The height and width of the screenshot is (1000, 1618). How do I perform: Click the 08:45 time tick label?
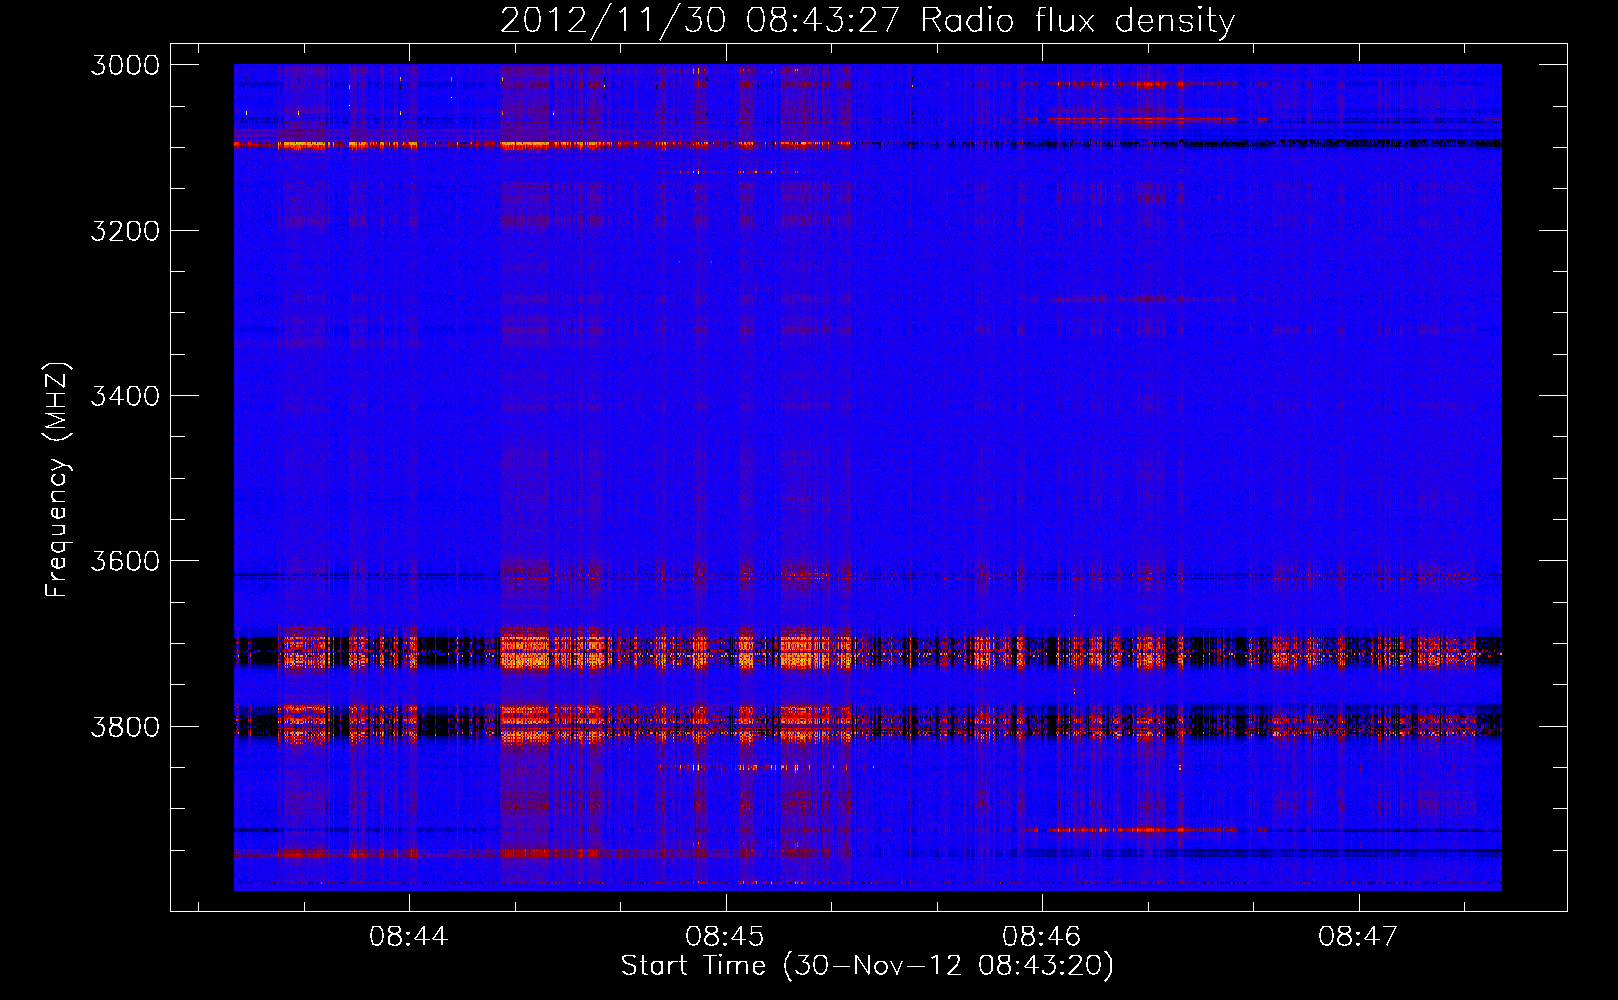tap(725, 936)
